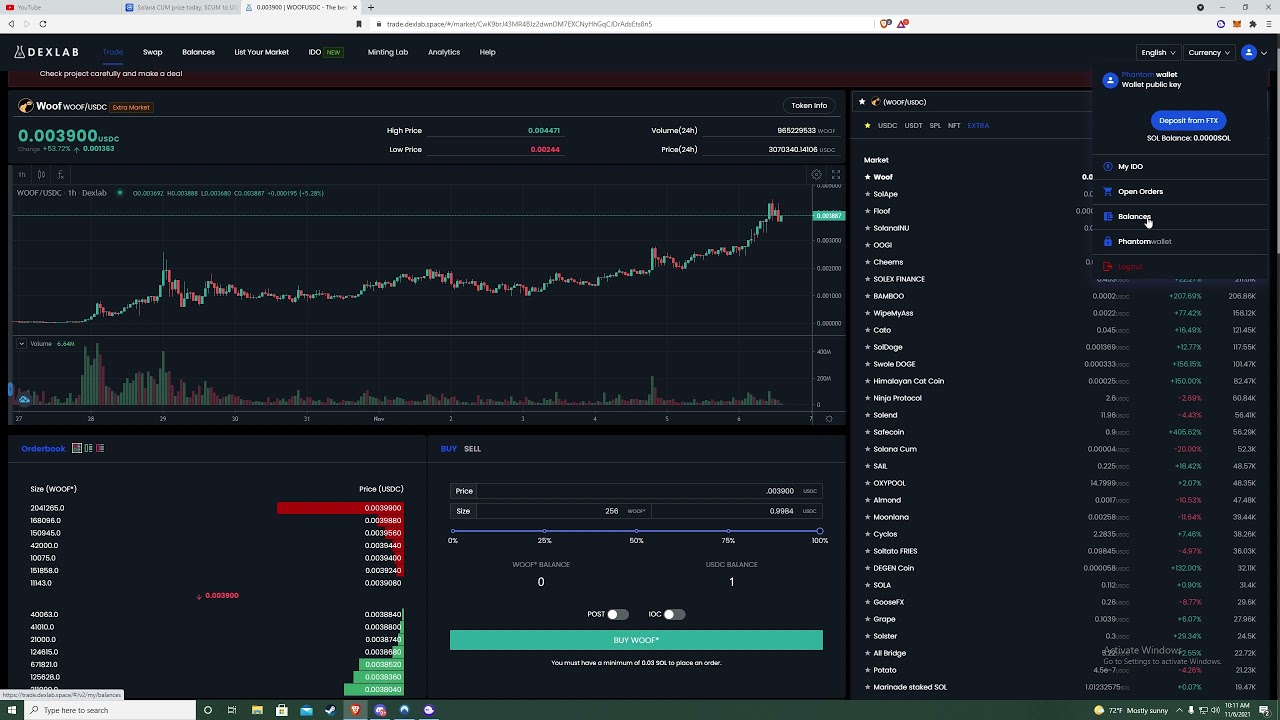Click Phantom wallet lock icon

(1108, 242)
